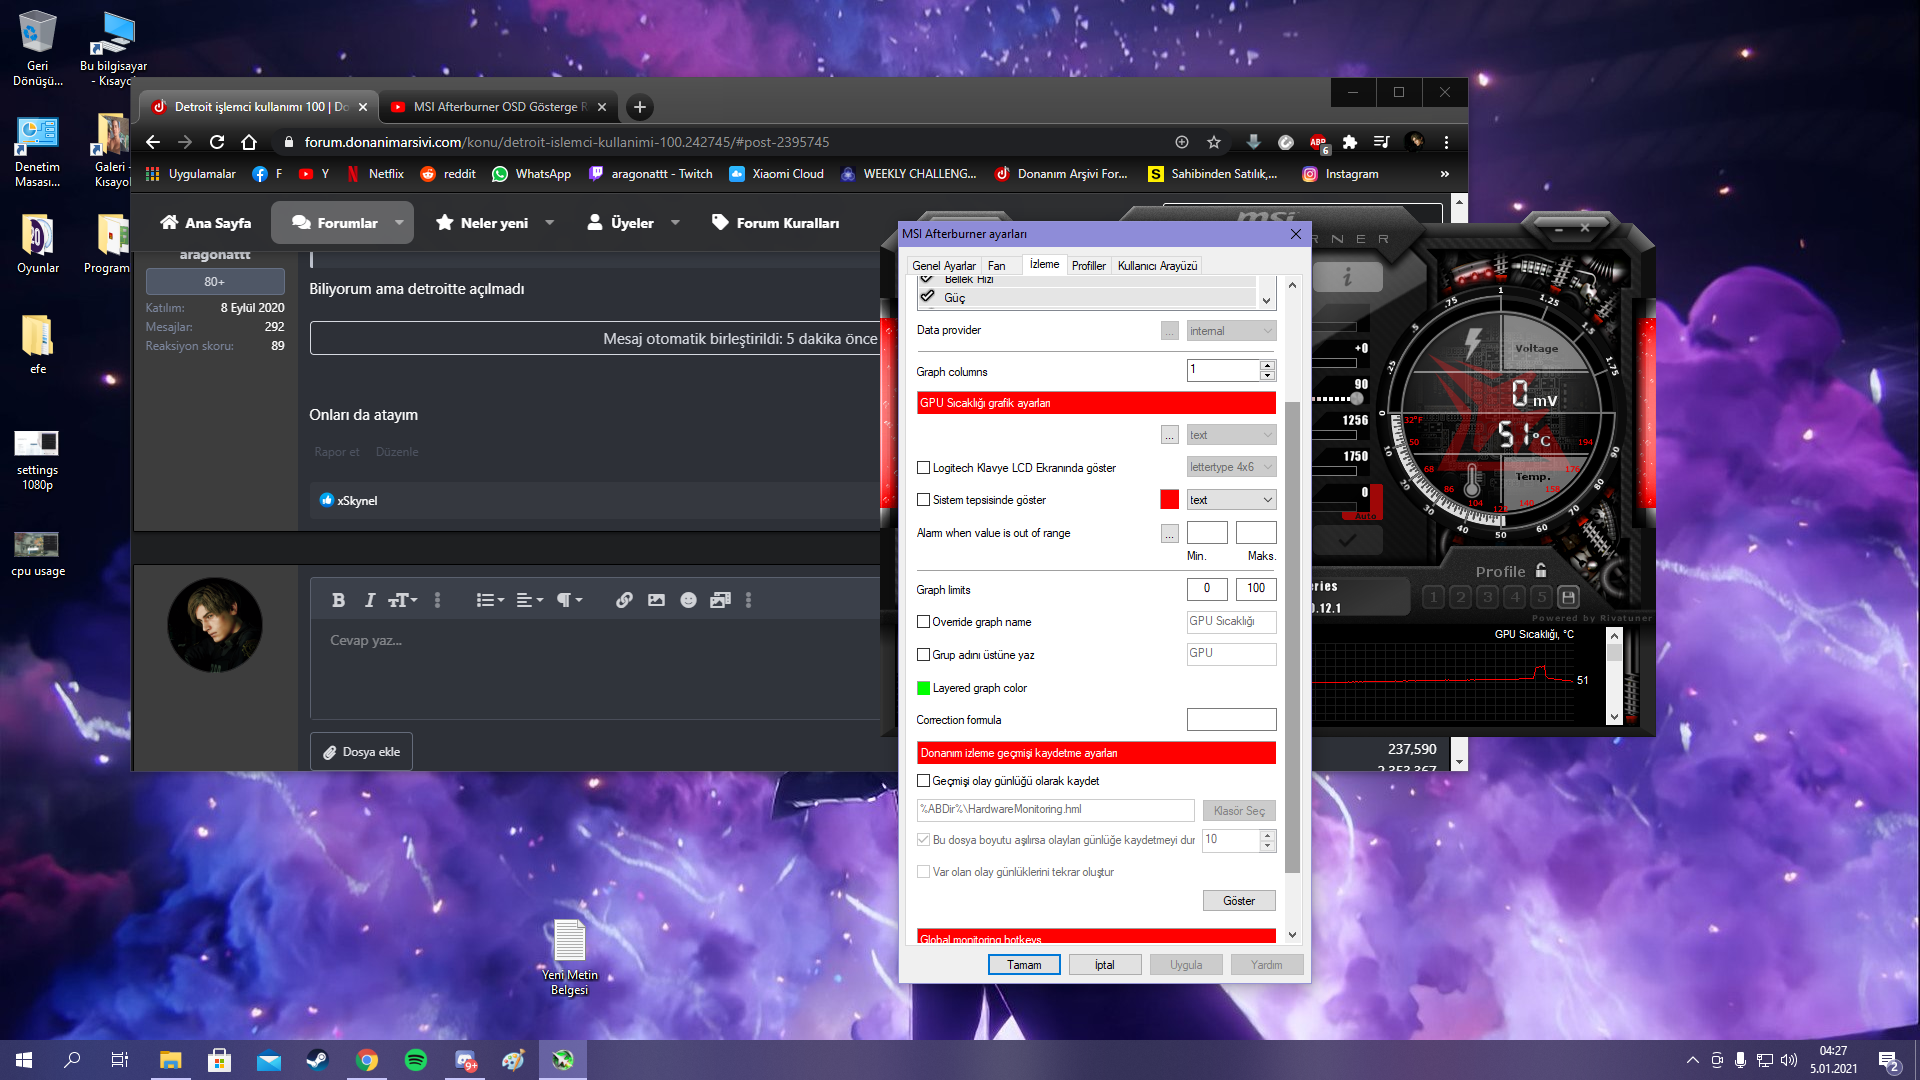Insert an image in the reply editor

click(x=656, y=600)
